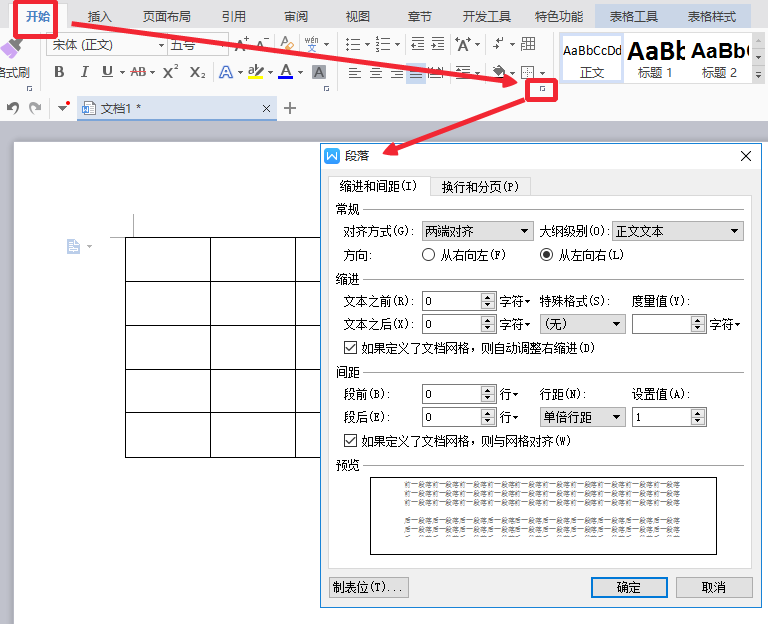Click the Format Painter brush icon

point(12,49)
